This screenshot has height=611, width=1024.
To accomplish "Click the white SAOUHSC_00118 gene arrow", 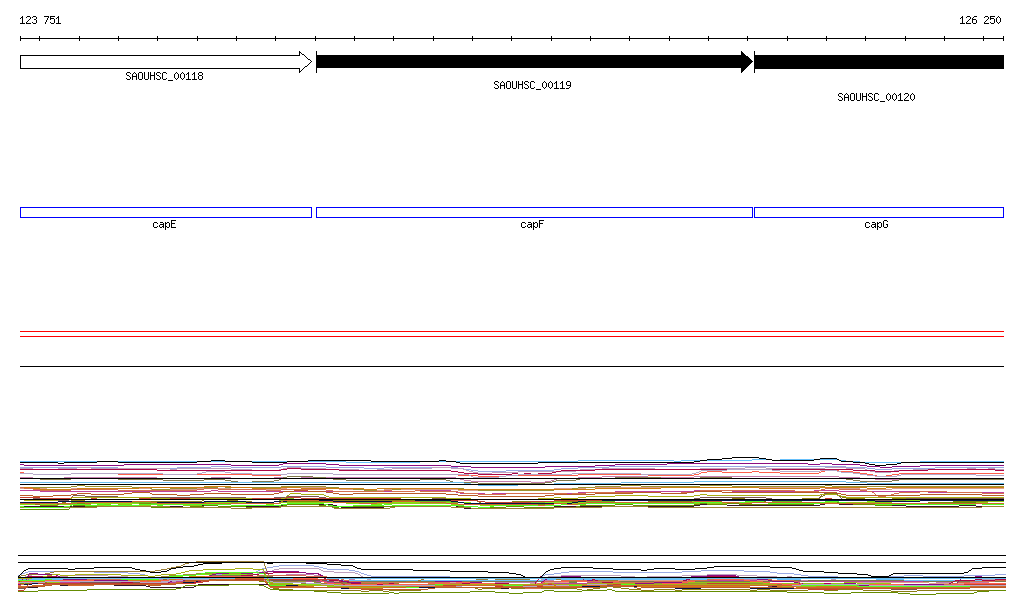I will tap(160, 62).
